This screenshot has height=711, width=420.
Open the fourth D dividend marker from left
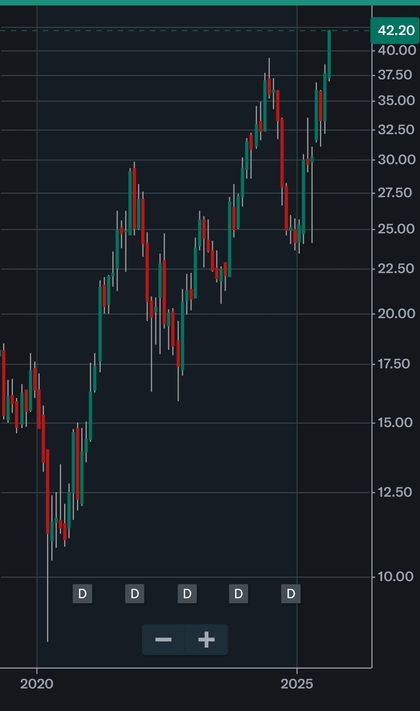(x=239, y=594)
